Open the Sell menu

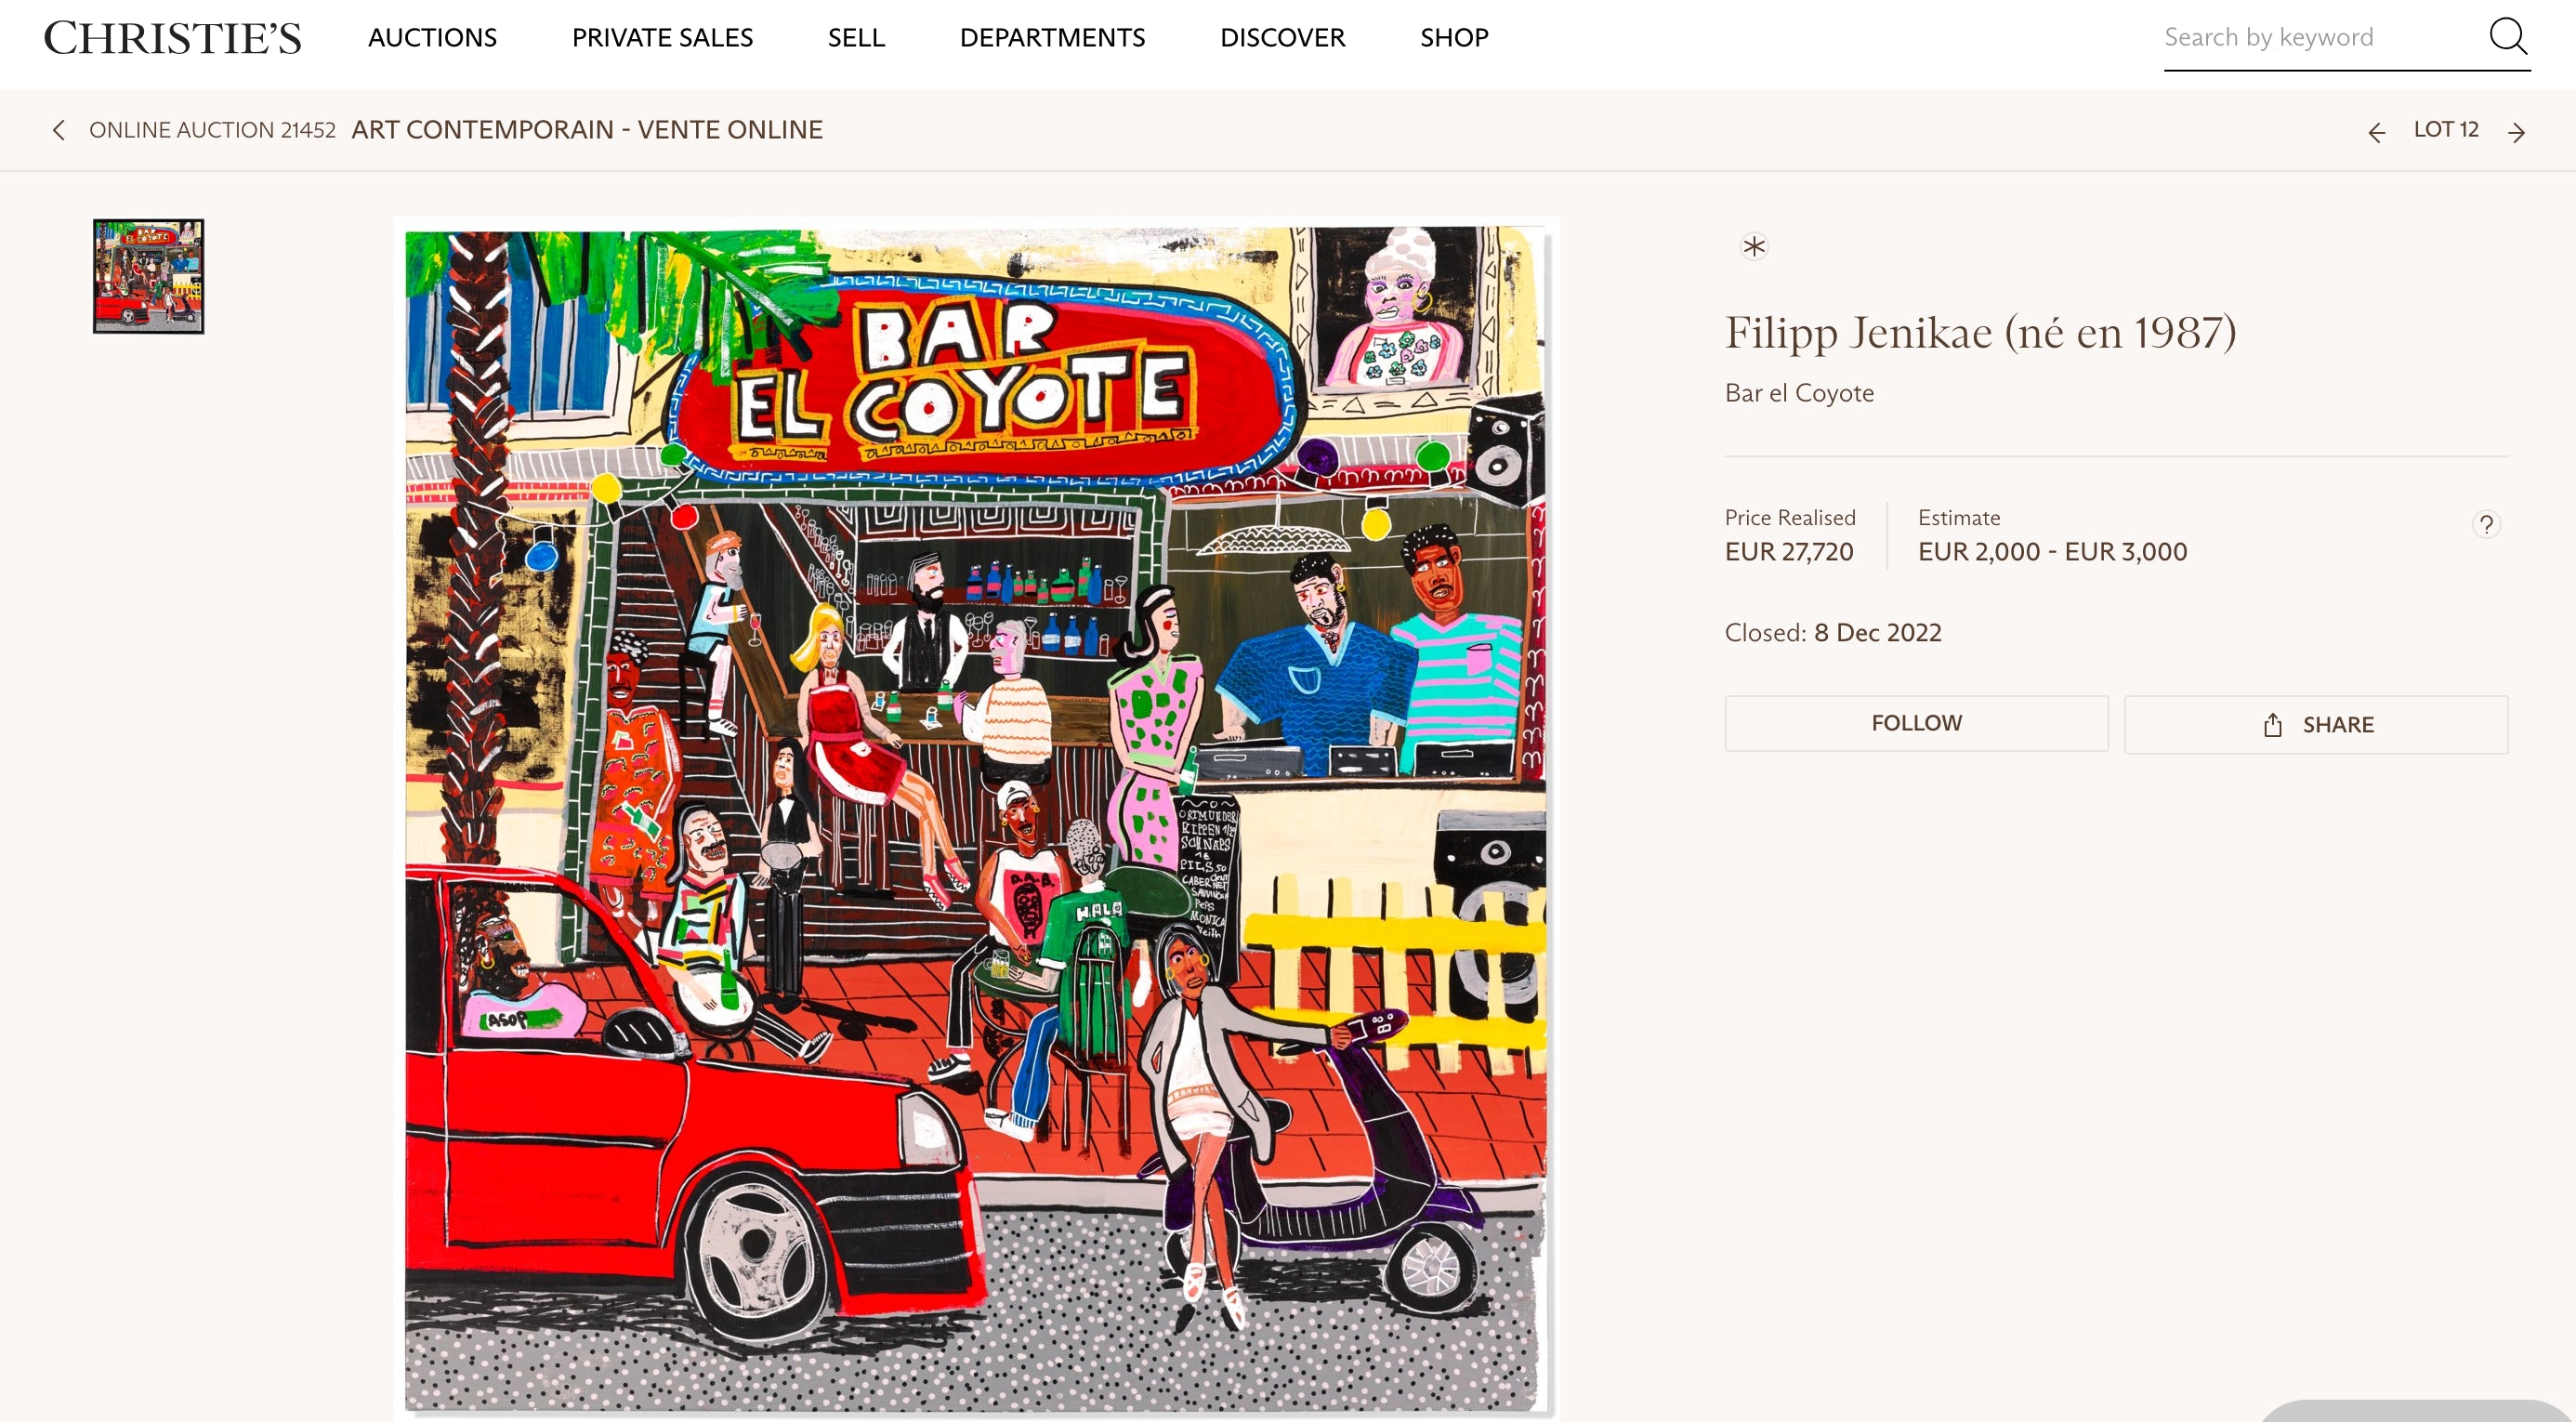click(x=856, y=38)
